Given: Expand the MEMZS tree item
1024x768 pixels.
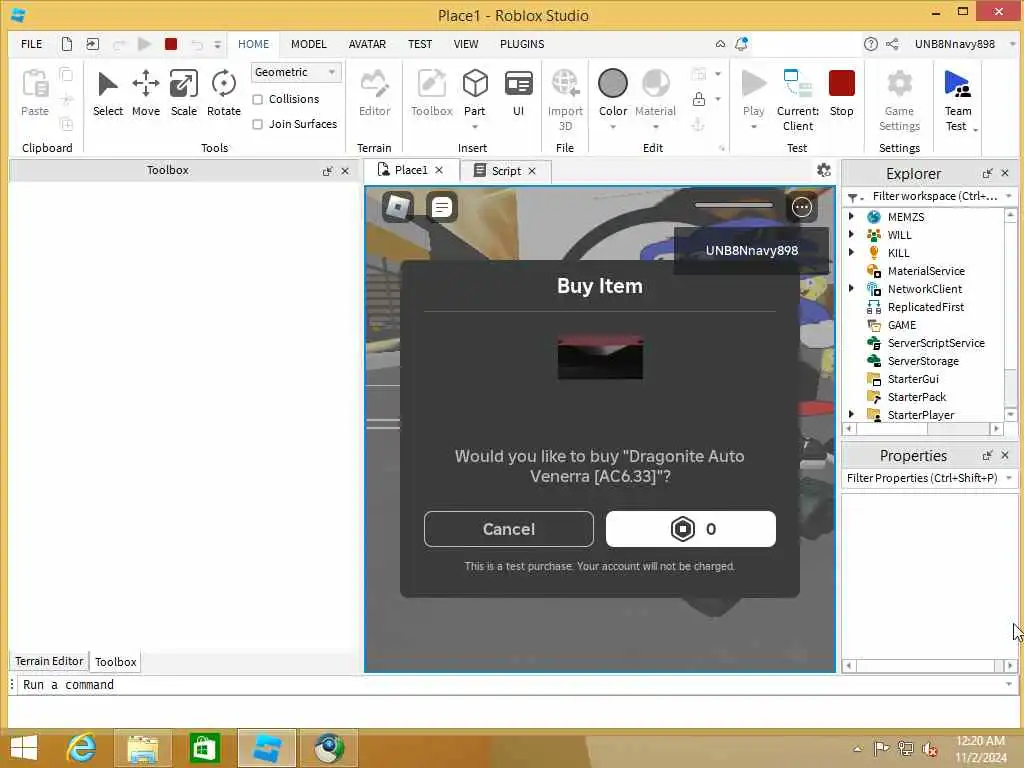Looking at the screenshot, I should pos(851,216).
